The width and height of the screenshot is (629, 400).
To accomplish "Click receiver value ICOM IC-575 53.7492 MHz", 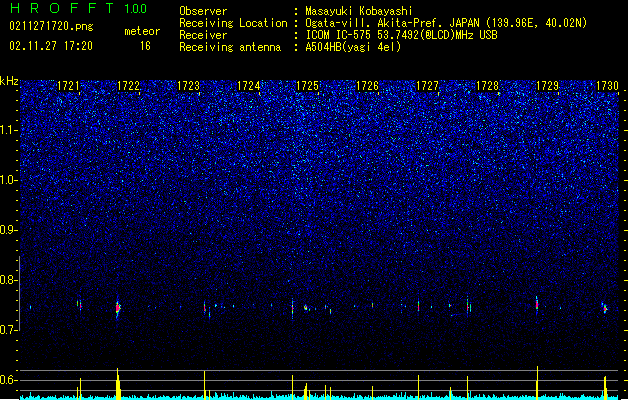I will (x=402, y=35).
